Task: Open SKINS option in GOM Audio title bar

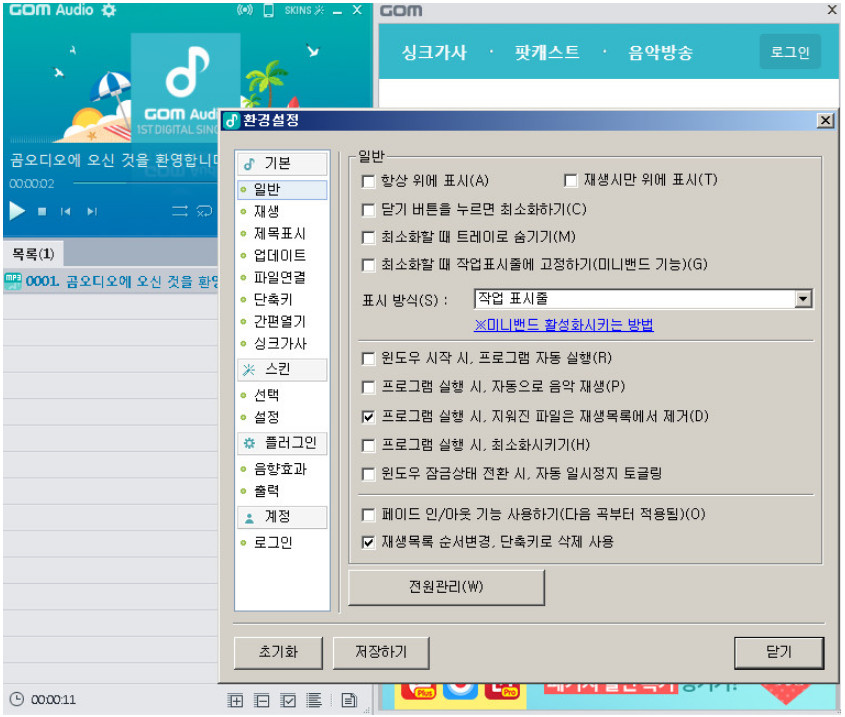Action: [x=304, y=10]
